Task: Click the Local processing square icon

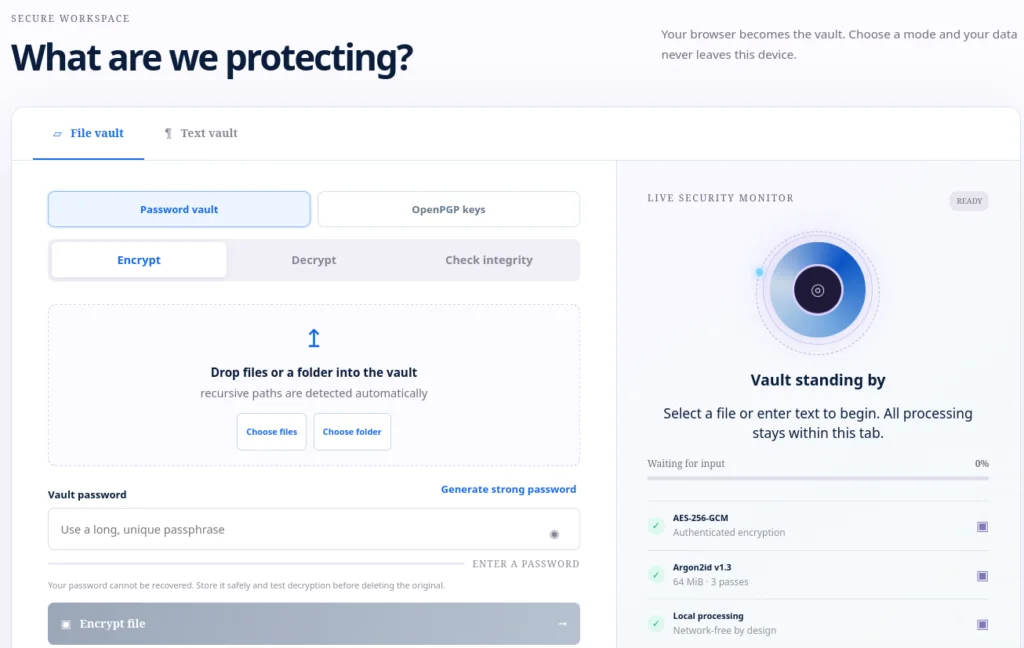Action: [x=982, y=624]
